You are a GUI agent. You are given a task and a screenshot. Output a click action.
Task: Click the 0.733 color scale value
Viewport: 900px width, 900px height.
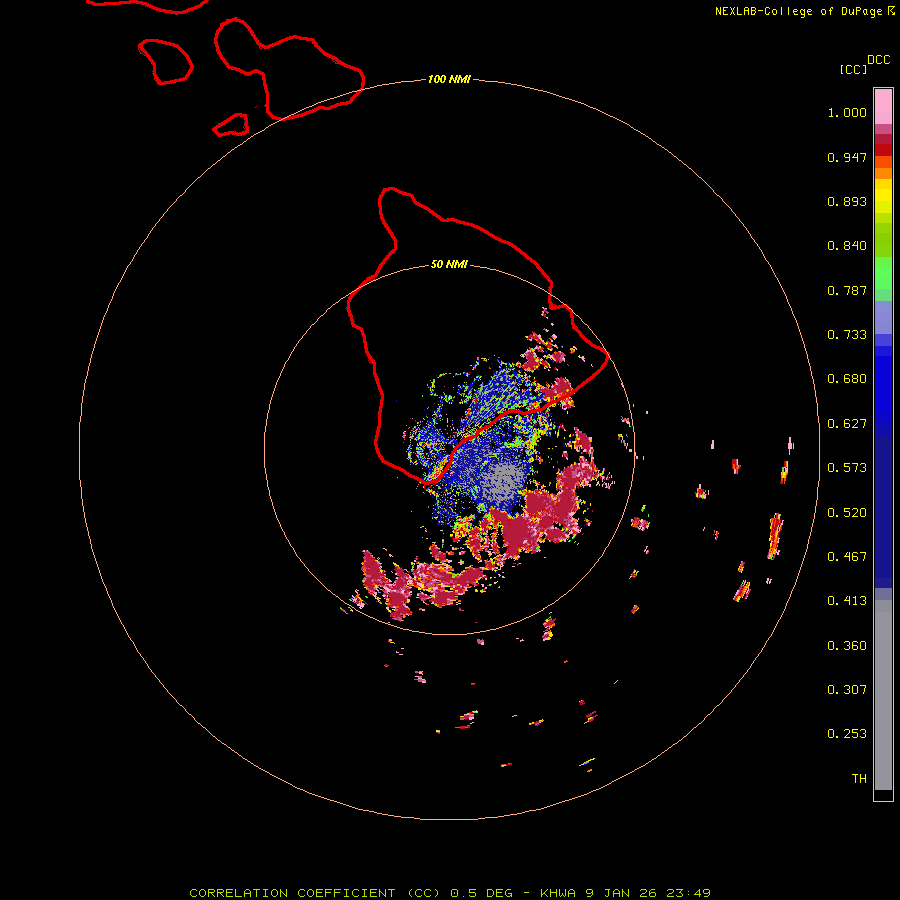[847, 335]
